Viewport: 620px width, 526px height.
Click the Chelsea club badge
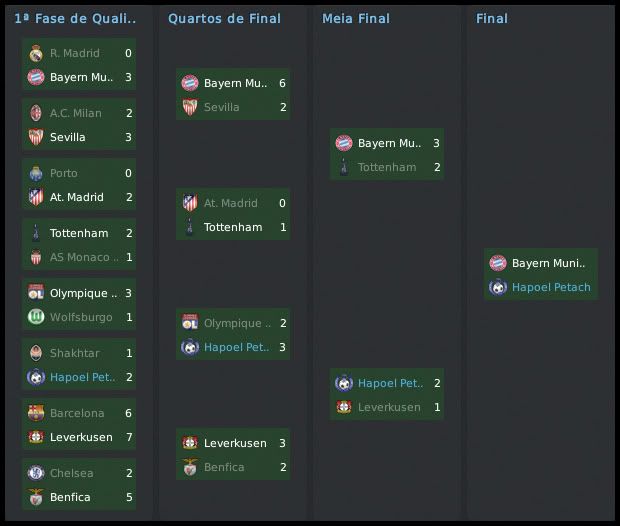click(35, 473)
